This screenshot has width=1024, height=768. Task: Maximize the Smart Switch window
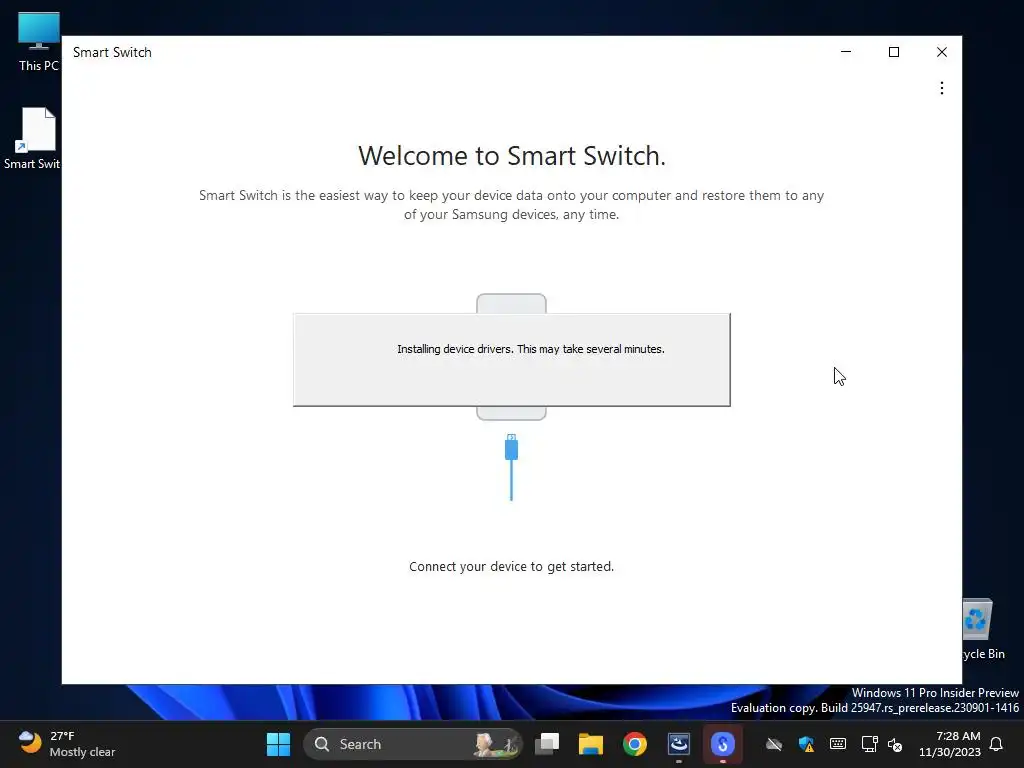click(893, 52)
